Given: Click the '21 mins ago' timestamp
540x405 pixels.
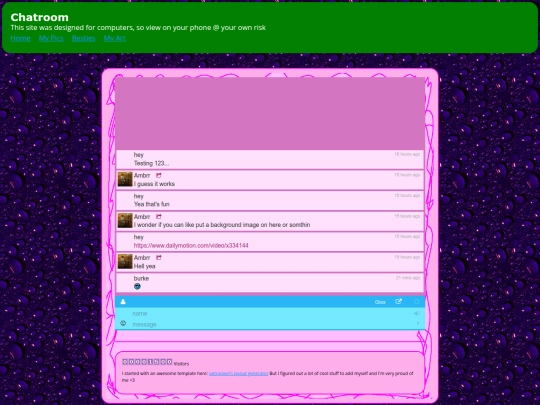Looking at the screenshot, I should point(408,278).
